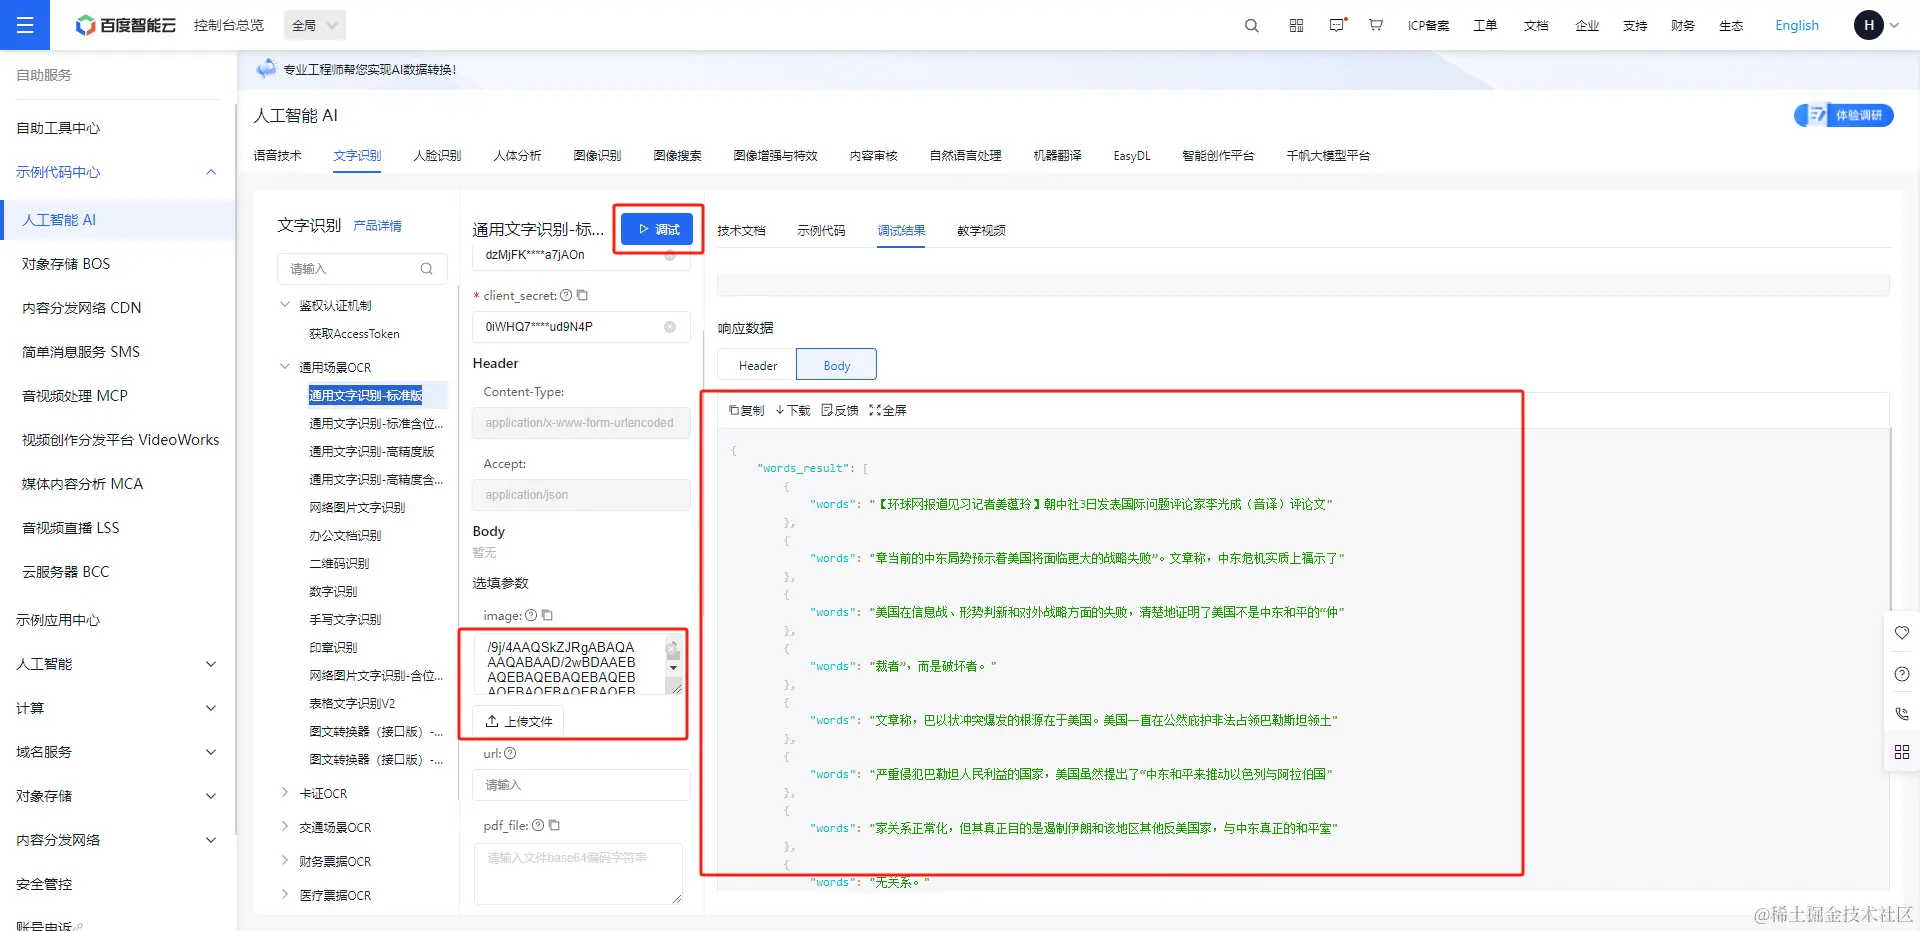Viewport: 1920px width, 931px height.
Task: Open the shopping cart icon
Action: pos(1376,25)
